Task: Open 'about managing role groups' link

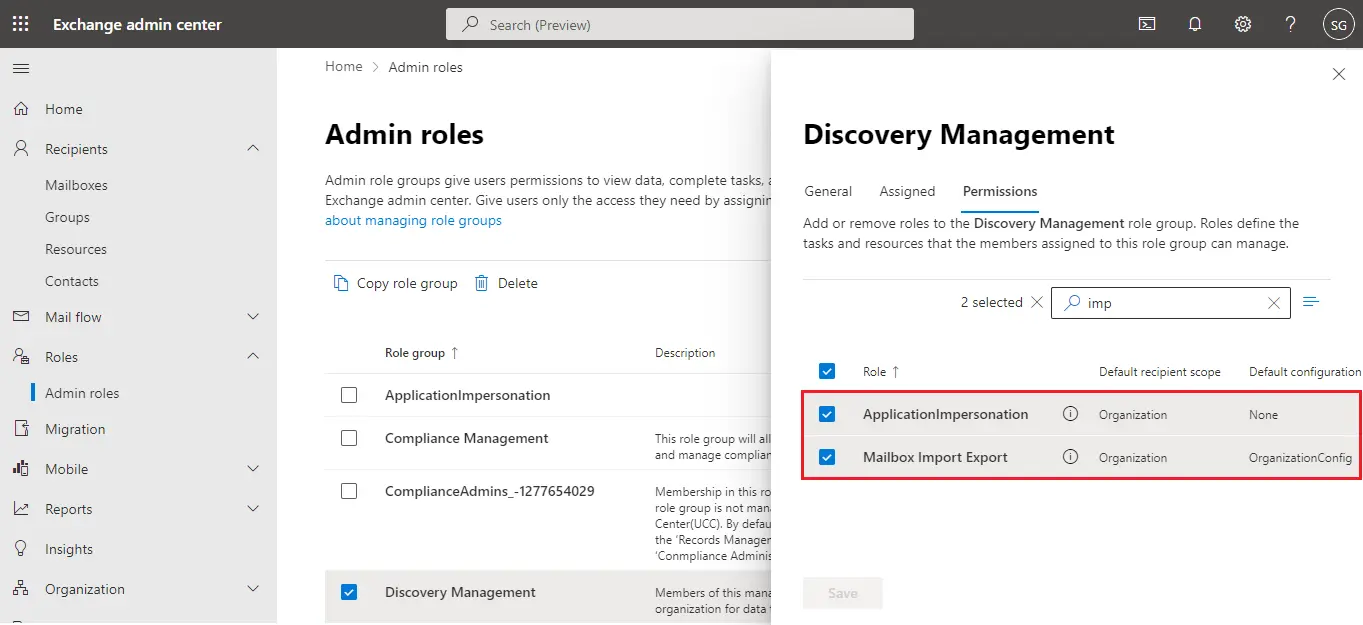Action: (x=413, y=220)
